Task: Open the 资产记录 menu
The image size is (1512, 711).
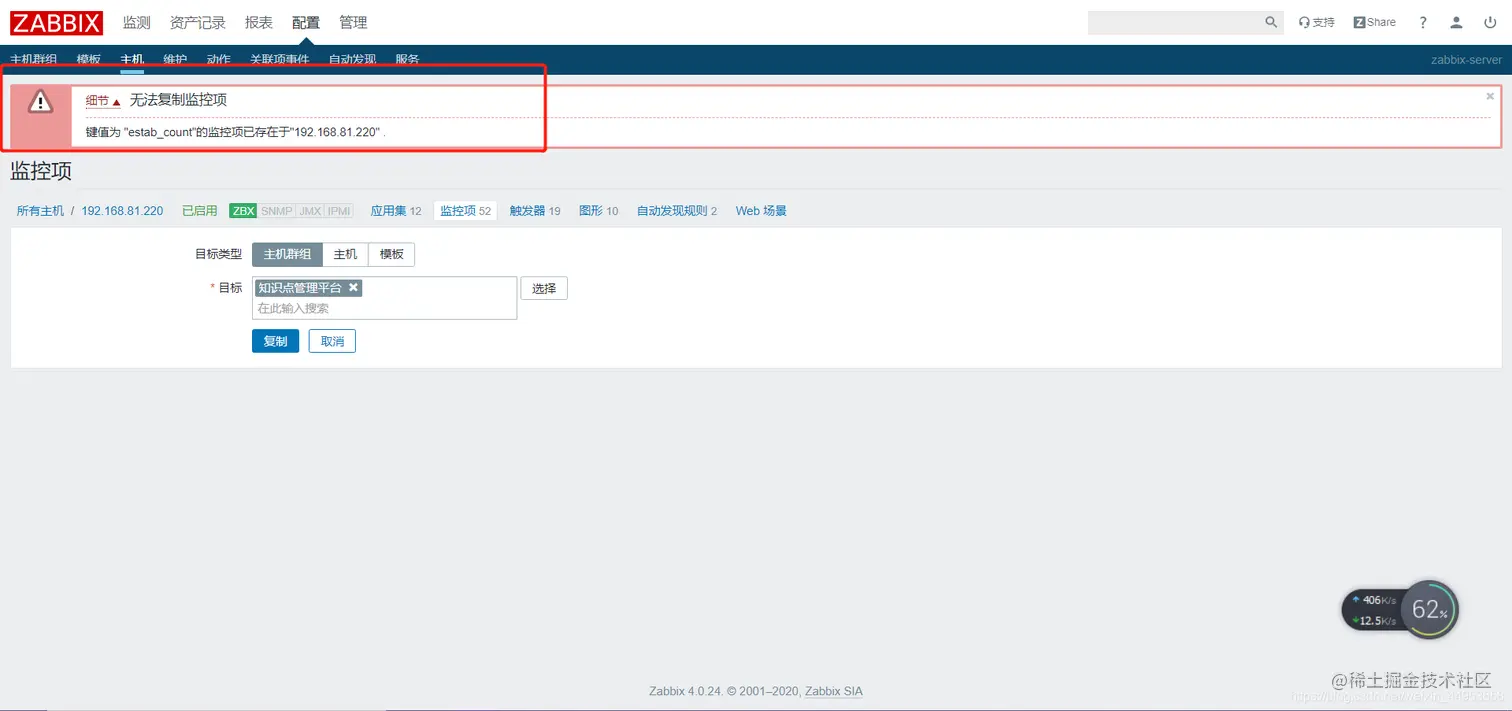Action: point(198,22)
